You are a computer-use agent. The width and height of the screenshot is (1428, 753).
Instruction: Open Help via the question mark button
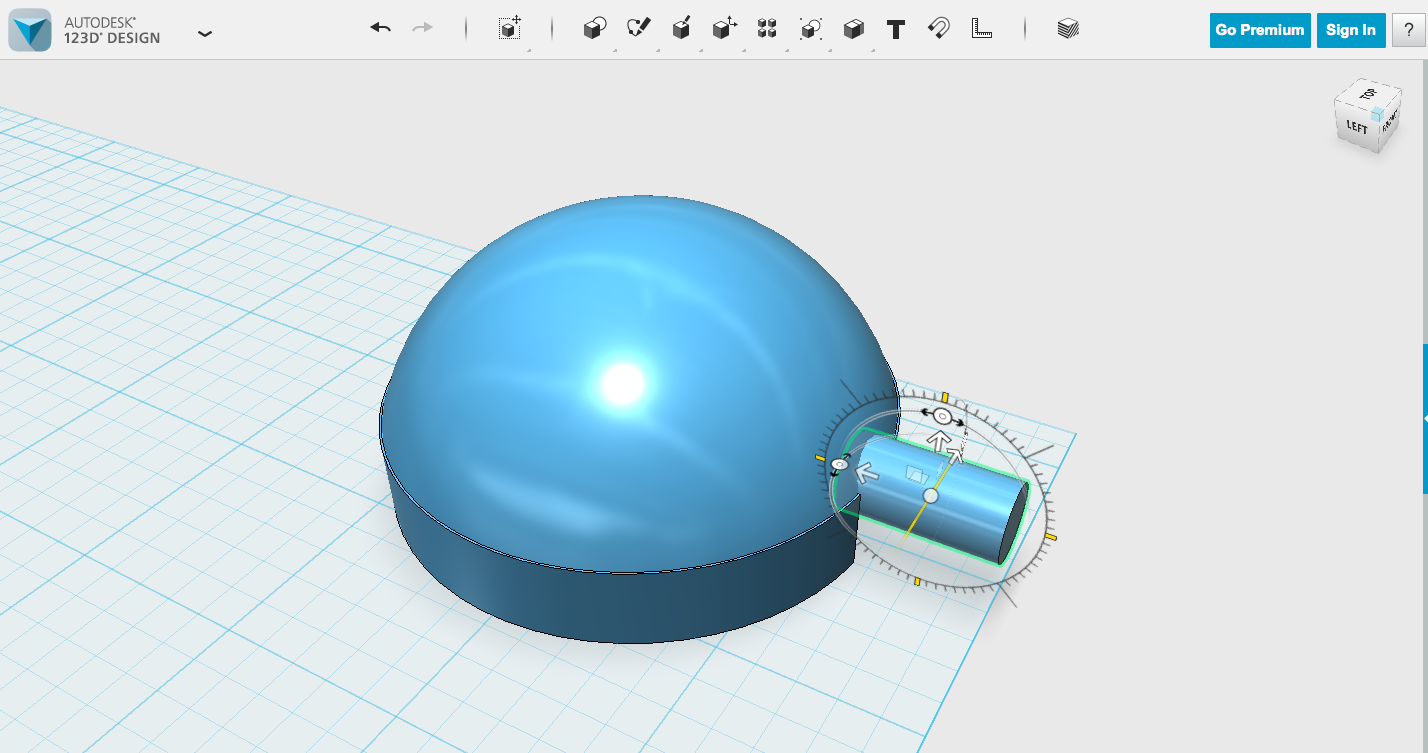coord(1407,30)
